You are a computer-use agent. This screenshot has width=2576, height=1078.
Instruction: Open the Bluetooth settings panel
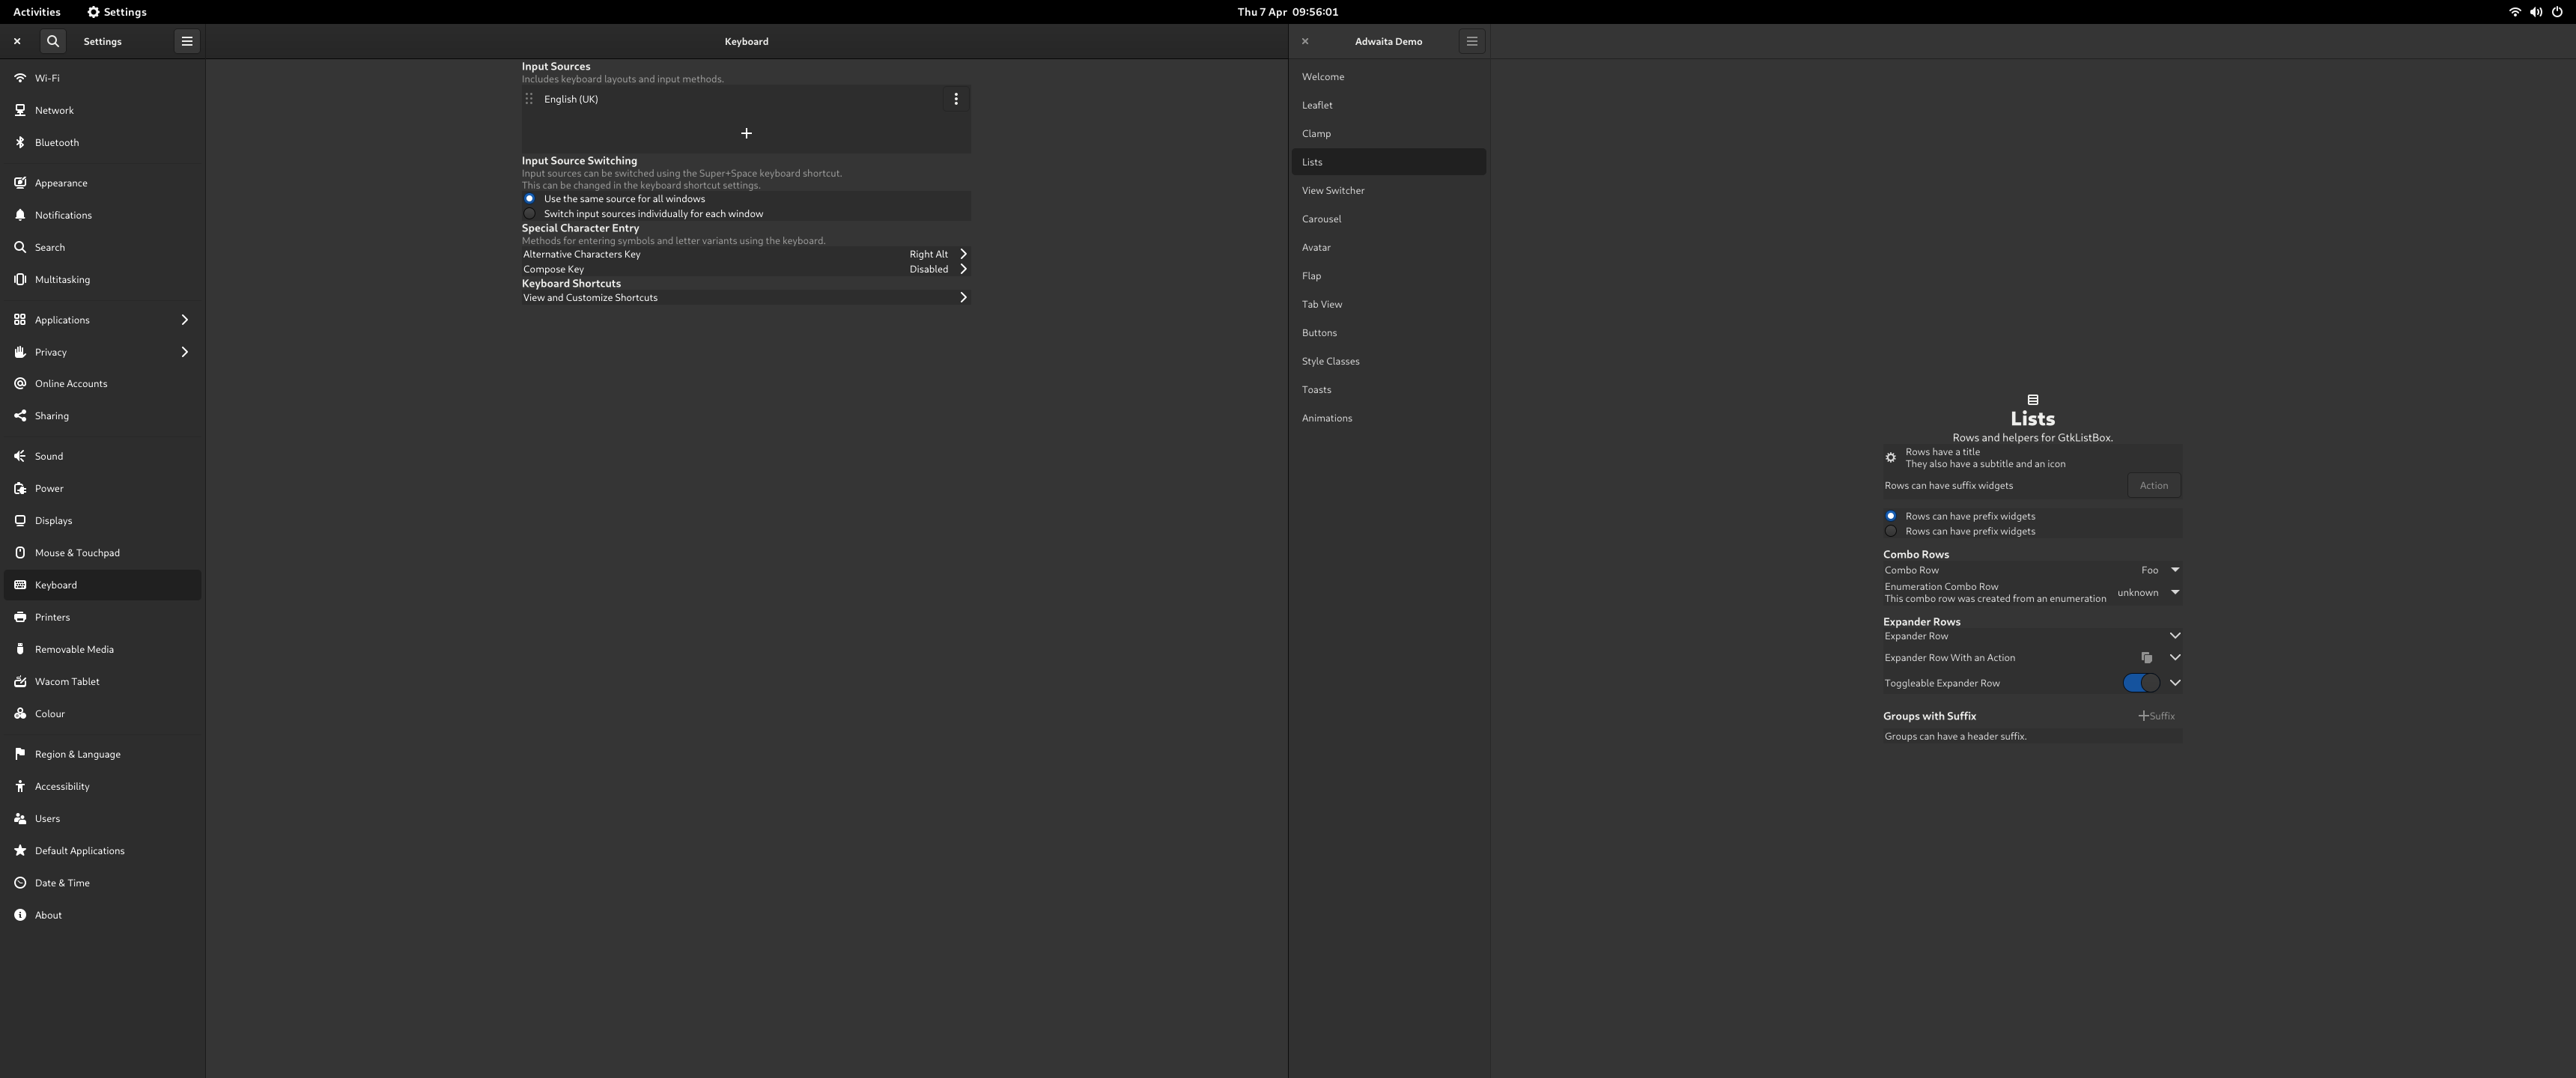coord(57,143)
